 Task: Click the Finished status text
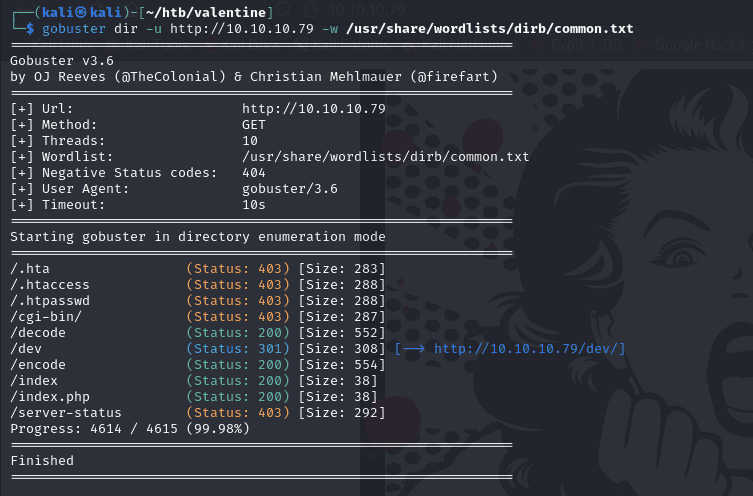click(42, 460)
